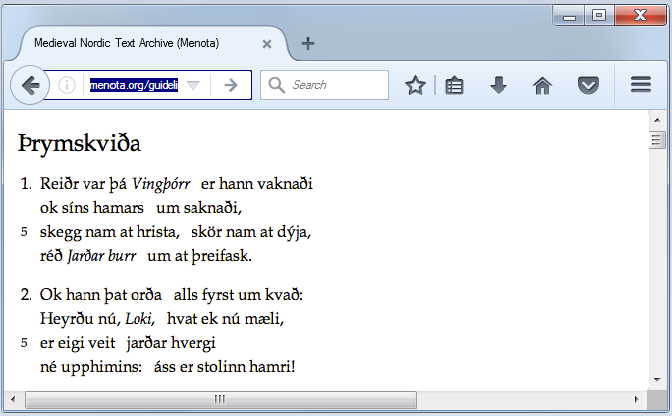Open the hamburger menu

[641, 86]
